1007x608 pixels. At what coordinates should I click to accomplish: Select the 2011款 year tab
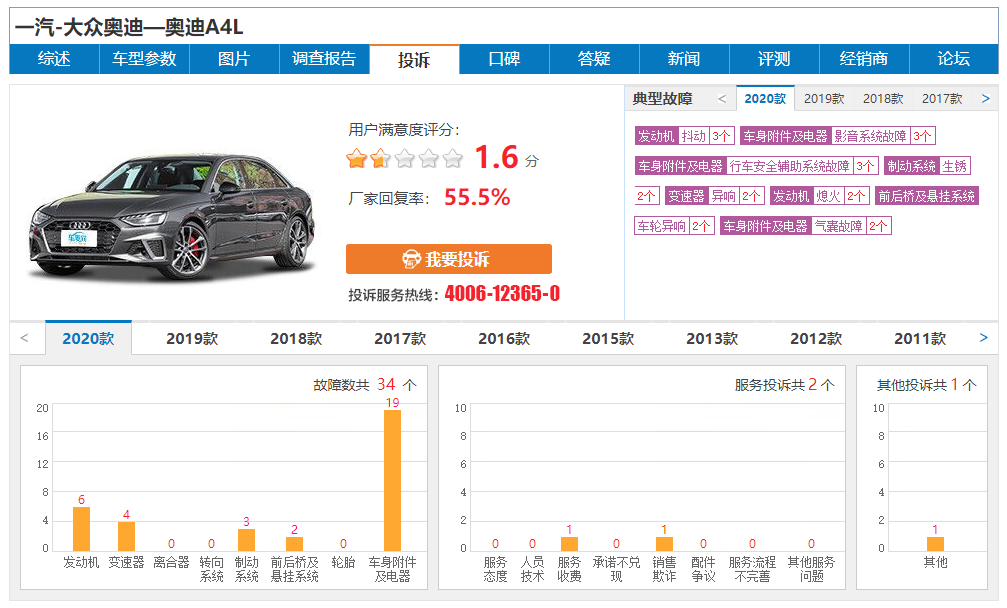click(920, 338)
